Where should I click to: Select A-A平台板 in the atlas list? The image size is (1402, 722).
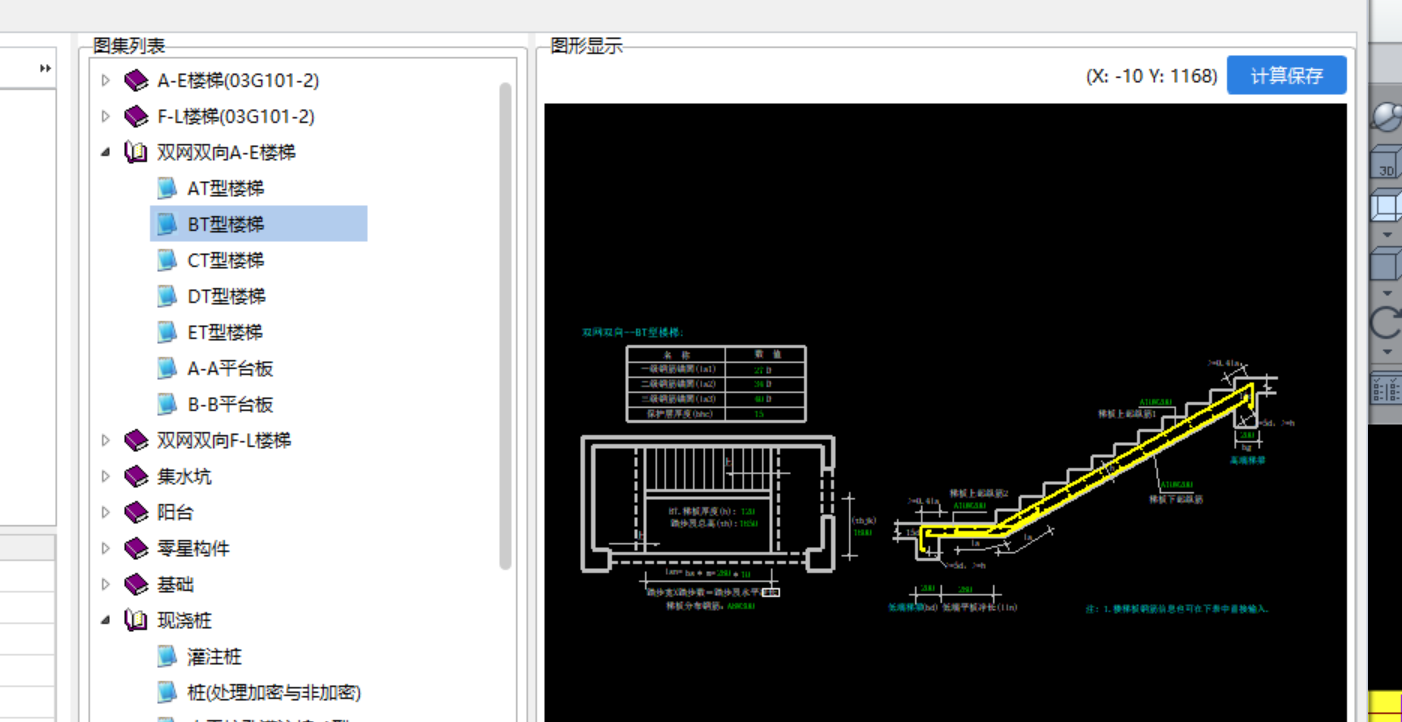230,368
